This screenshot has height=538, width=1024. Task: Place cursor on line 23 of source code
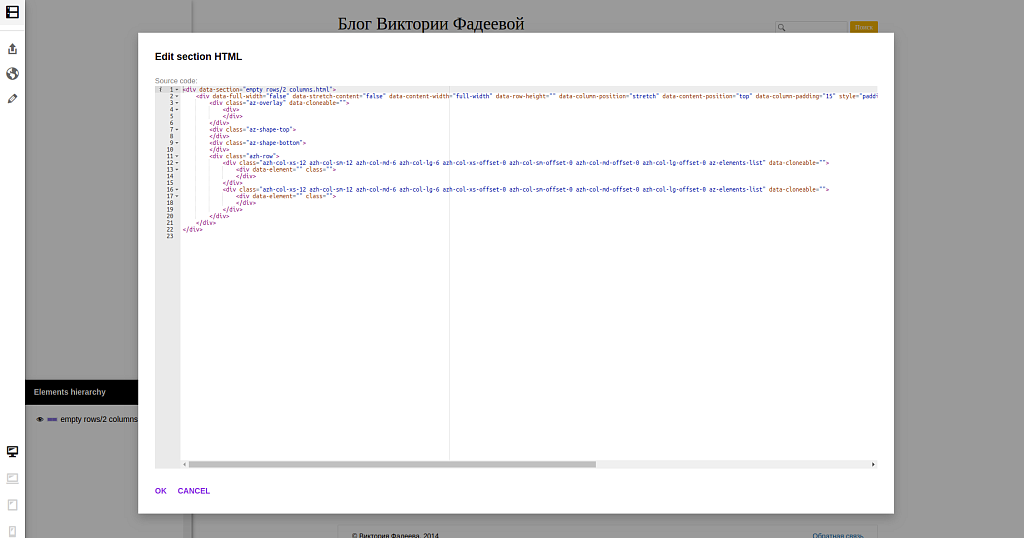coord(300,236)
